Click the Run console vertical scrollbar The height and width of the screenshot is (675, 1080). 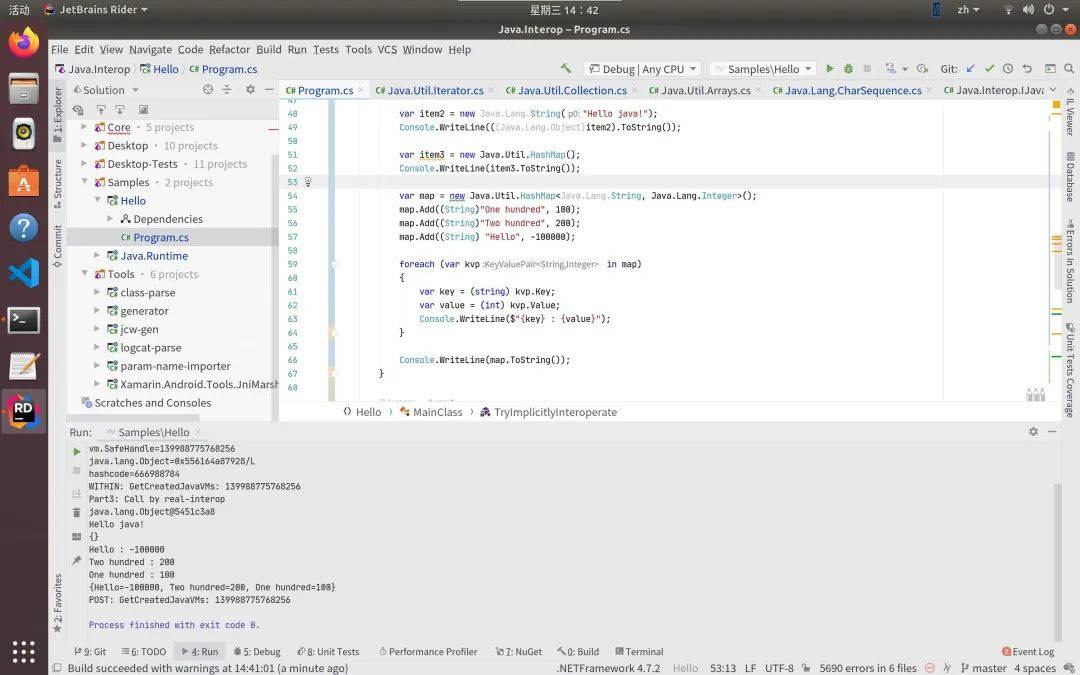click(1058, 561)
